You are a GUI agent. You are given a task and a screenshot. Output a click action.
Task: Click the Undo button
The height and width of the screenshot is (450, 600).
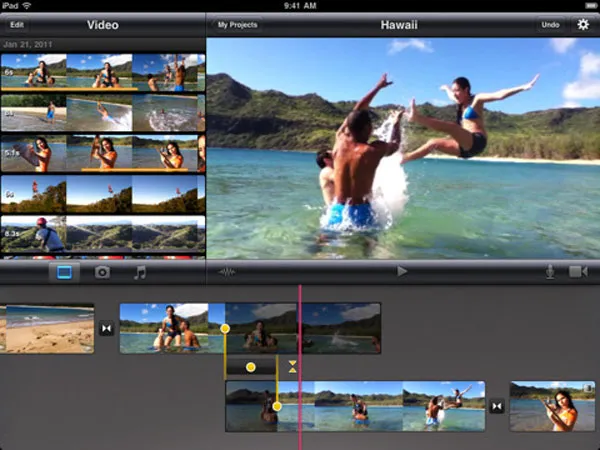[x=550, y=24]
